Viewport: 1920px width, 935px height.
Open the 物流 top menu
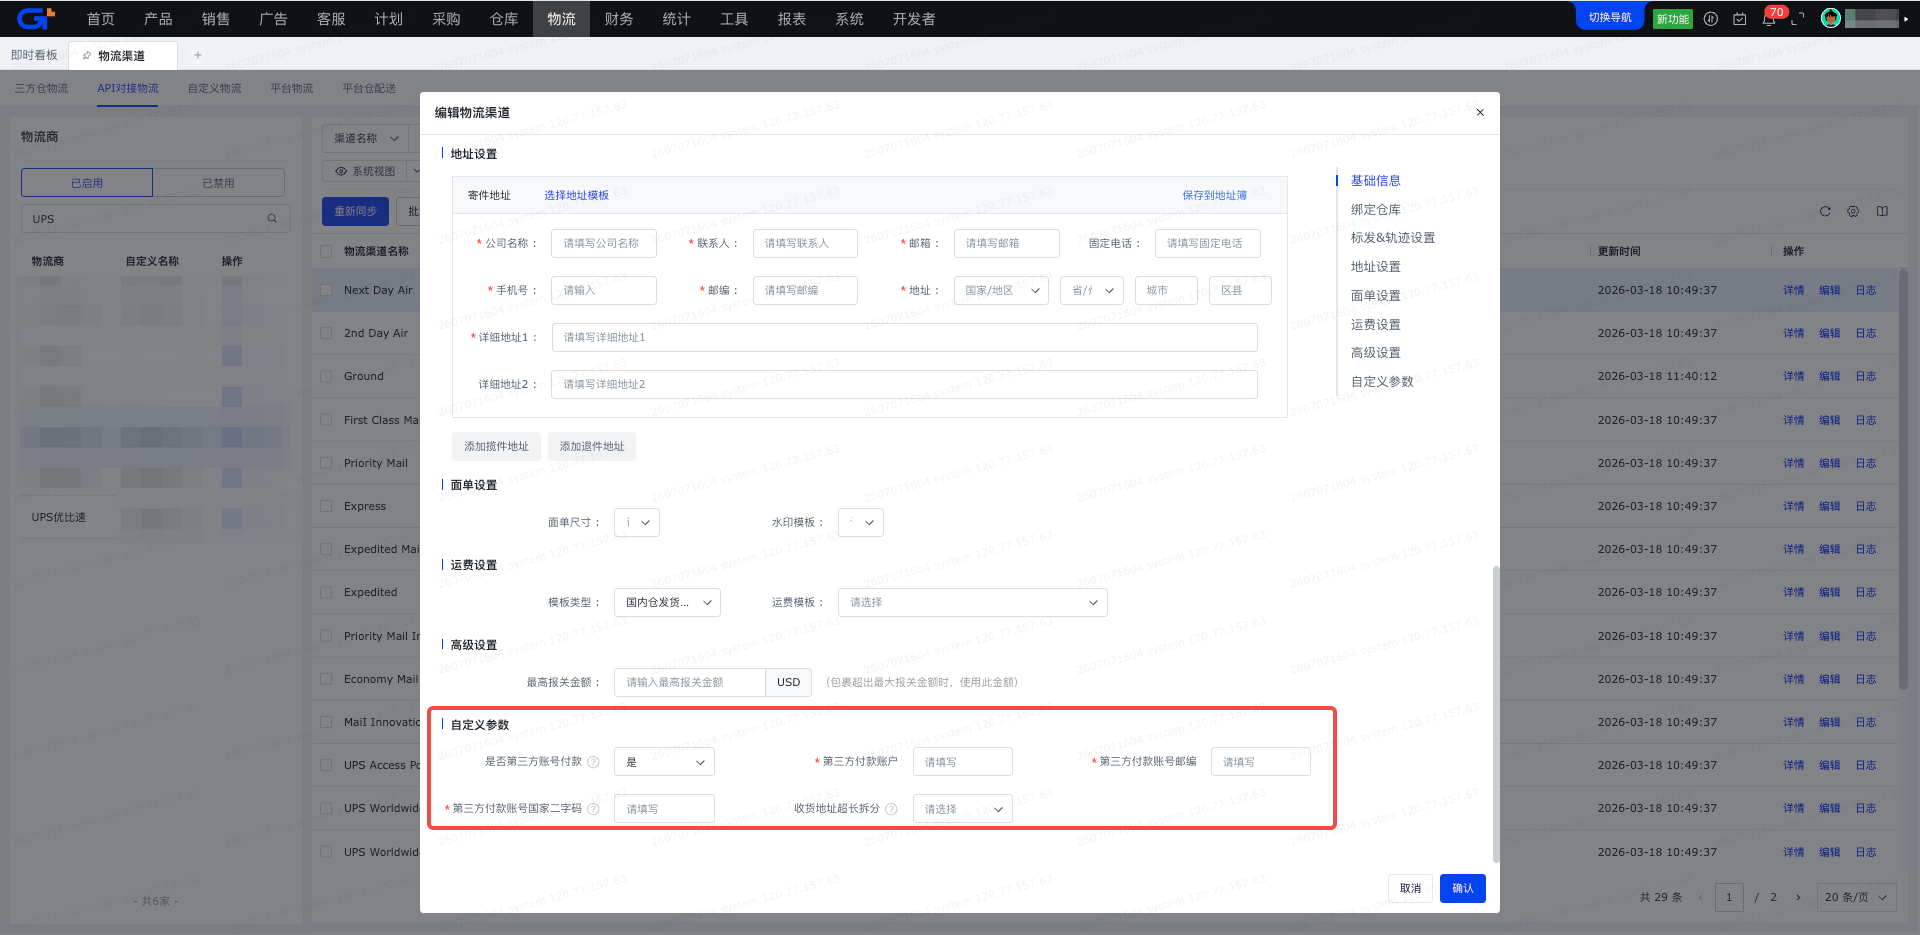point(561,19)
